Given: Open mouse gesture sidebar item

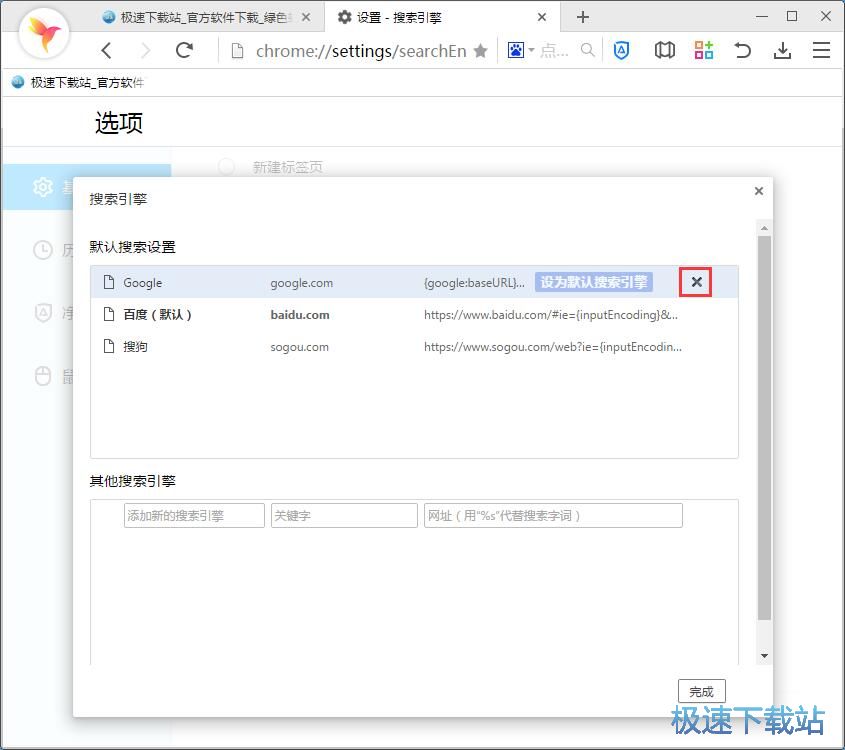Looking at the screenshot, I should [x=43, y=376].
